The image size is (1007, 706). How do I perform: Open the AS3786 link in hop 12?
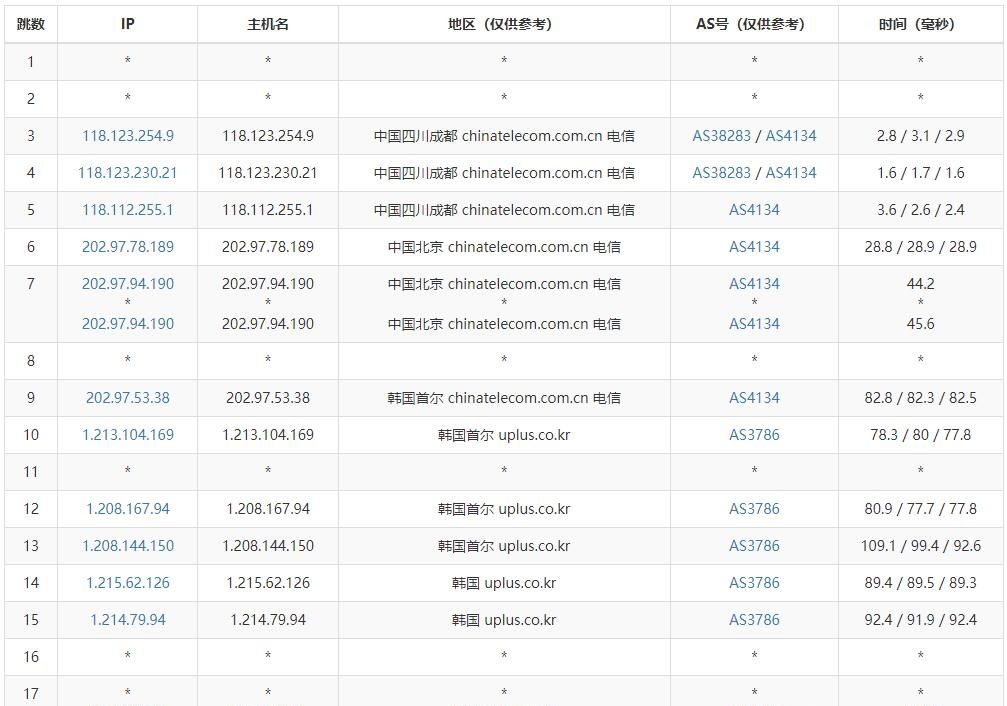(754, 509)
